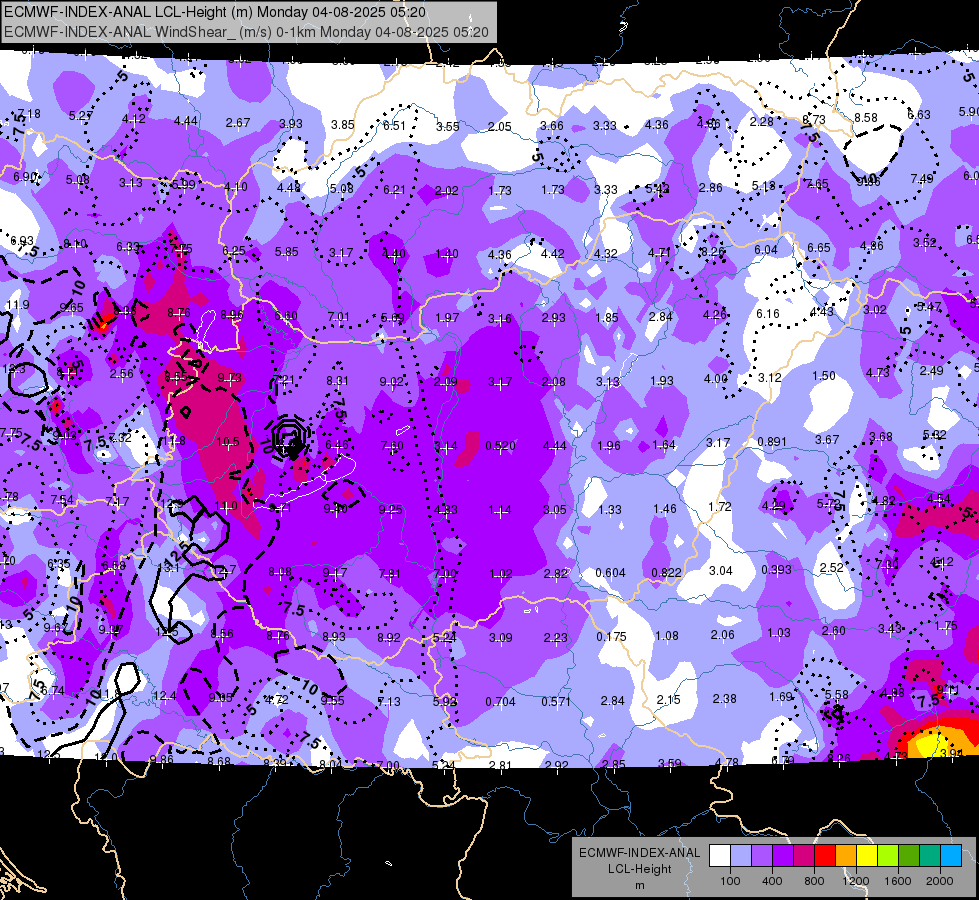Image resolution: width=979 pixels, height=900 pixels.
Task: Pick the dark green legend swatch
Action: 909,855
